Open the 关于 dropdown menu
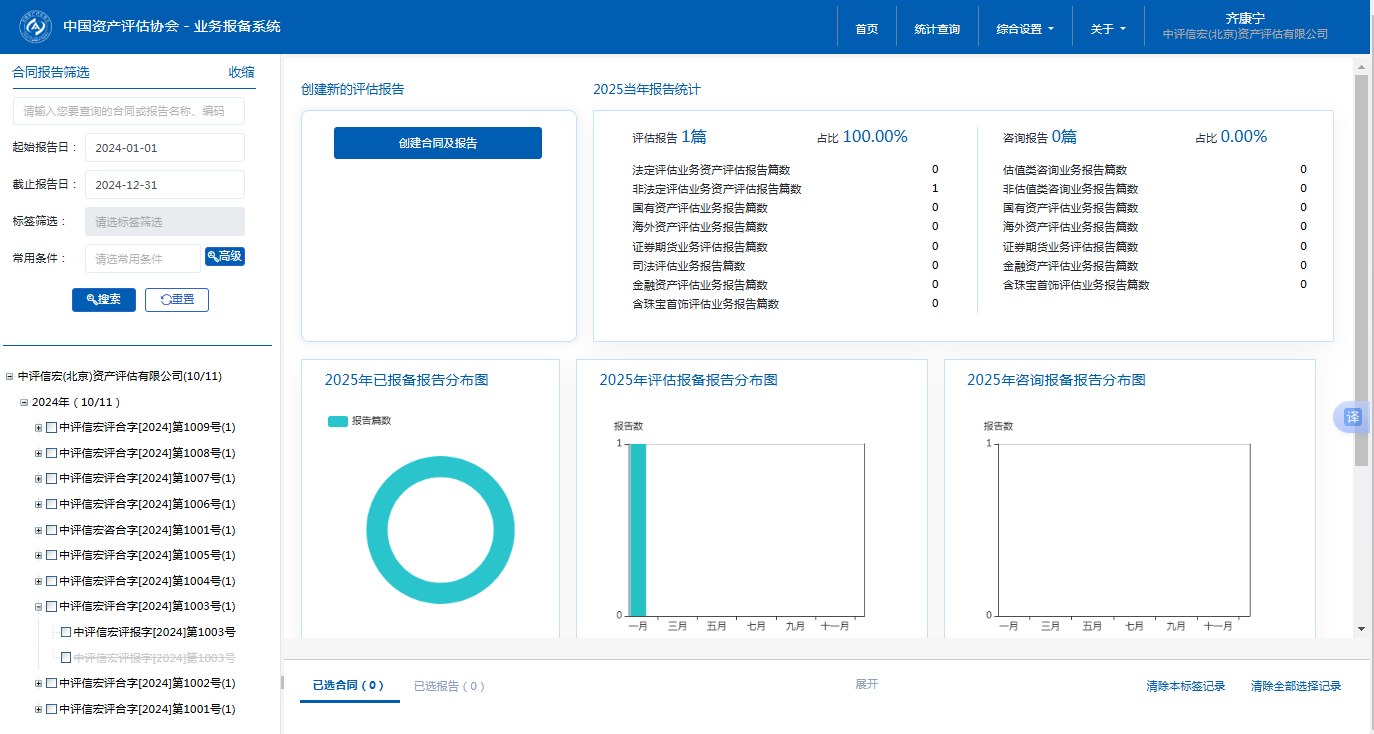1374x734 pixels. tap(1107, 29)
